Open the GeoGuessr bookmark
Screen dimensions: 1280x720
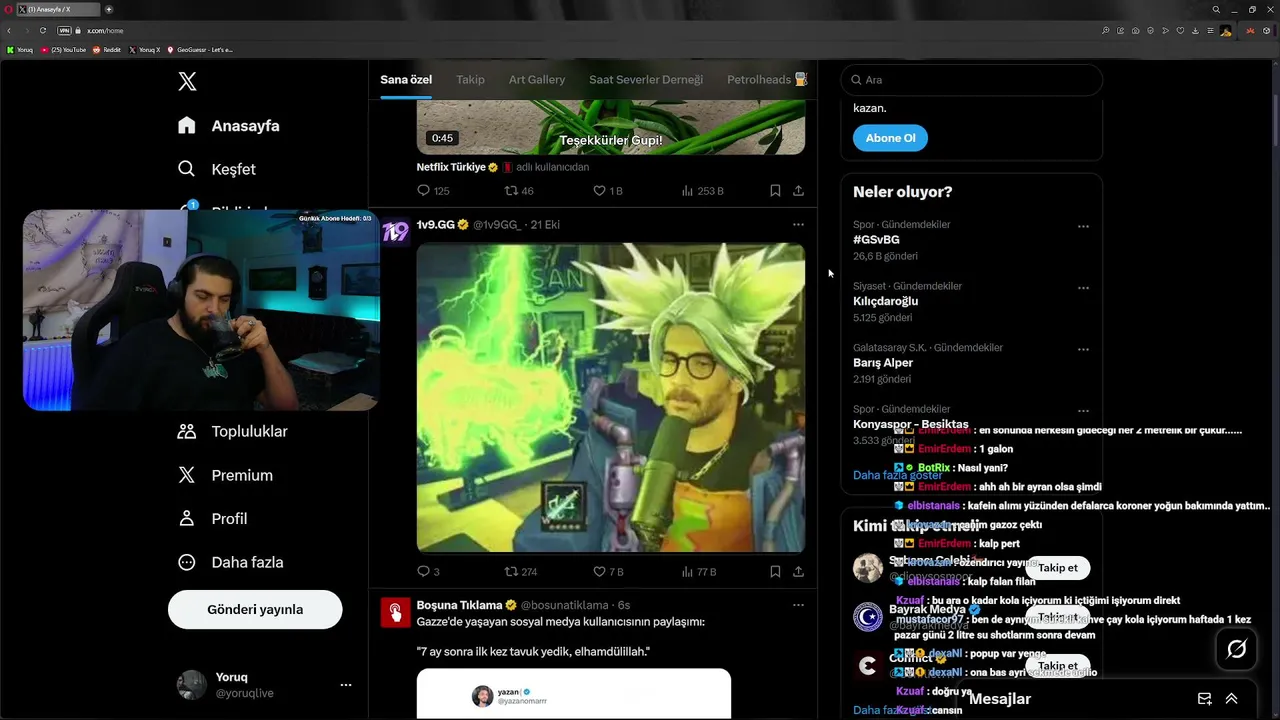(200, 49)
